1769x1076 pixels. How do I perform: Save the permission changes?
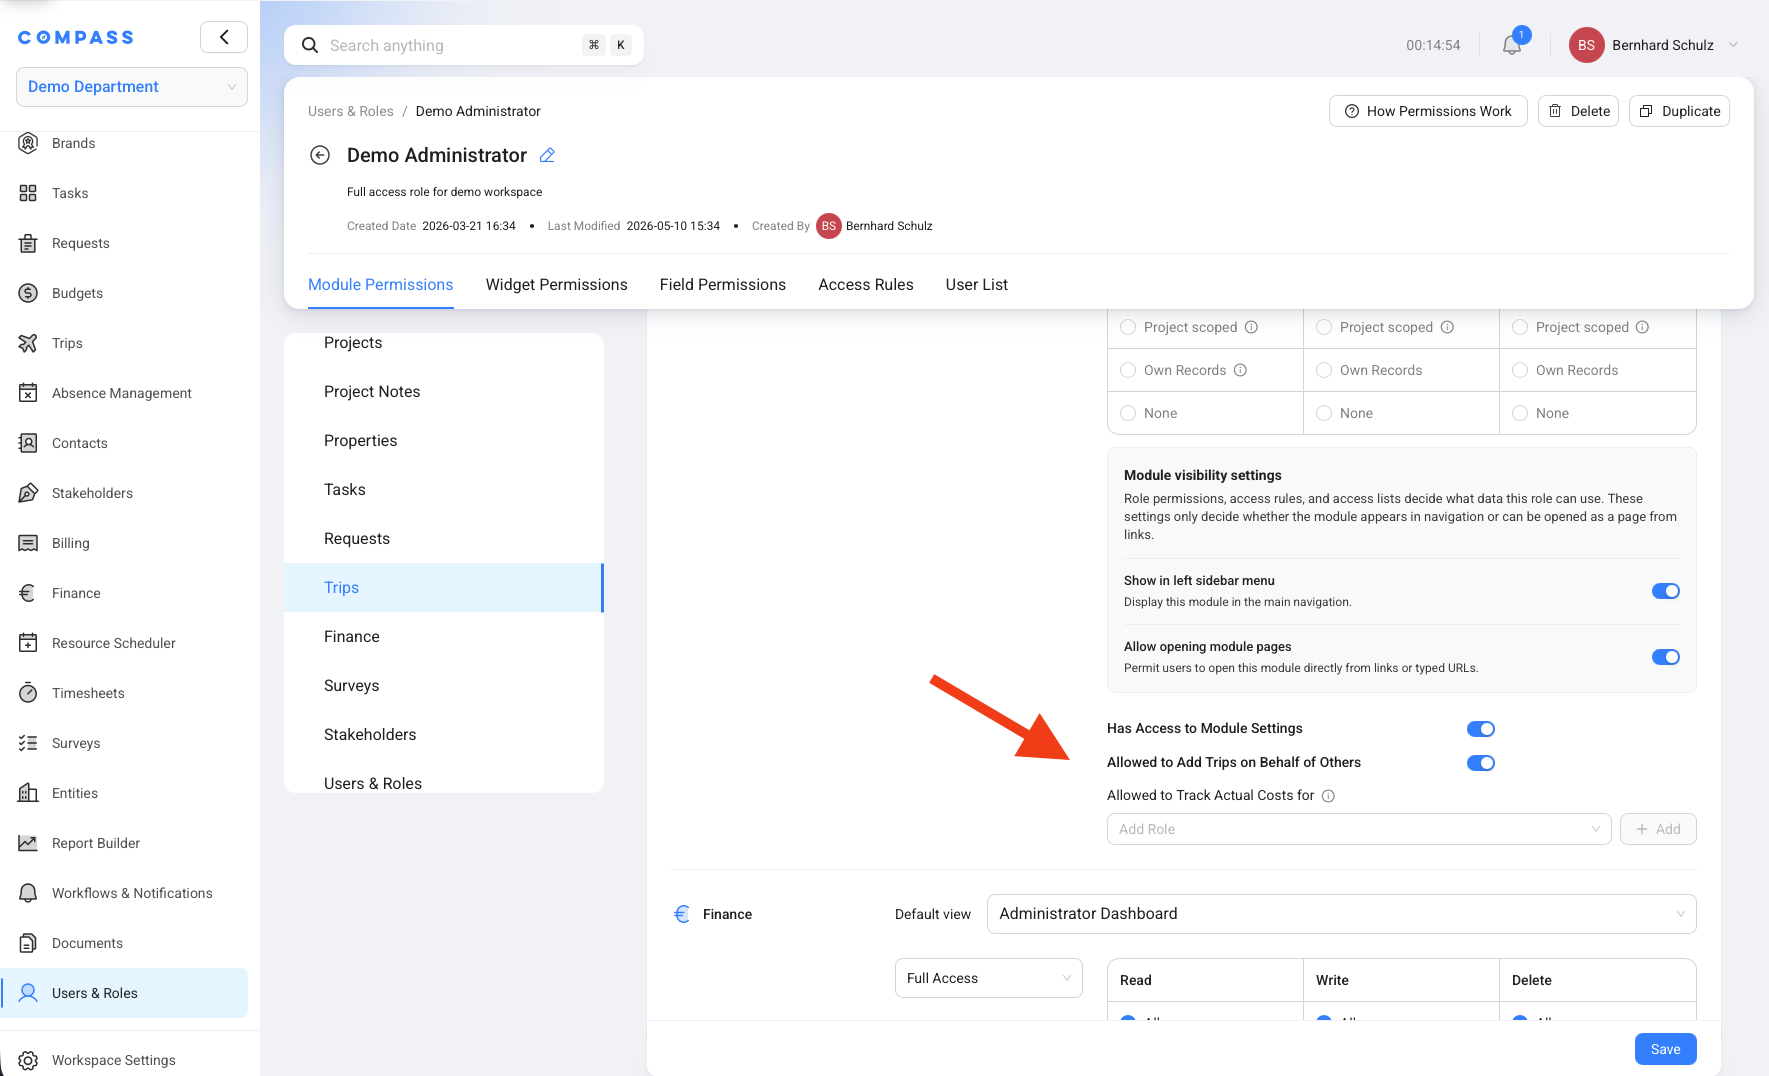pyautogui.click(x=1666, y=1049)
